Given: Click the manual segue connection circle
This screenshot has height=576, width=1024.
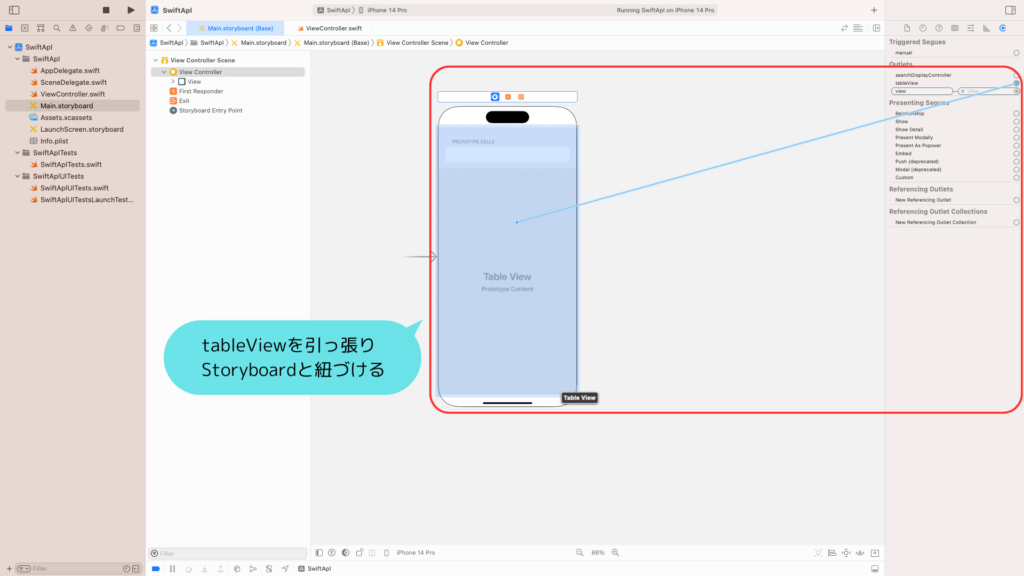Looking at the screenshot, I should point(1016,53).
